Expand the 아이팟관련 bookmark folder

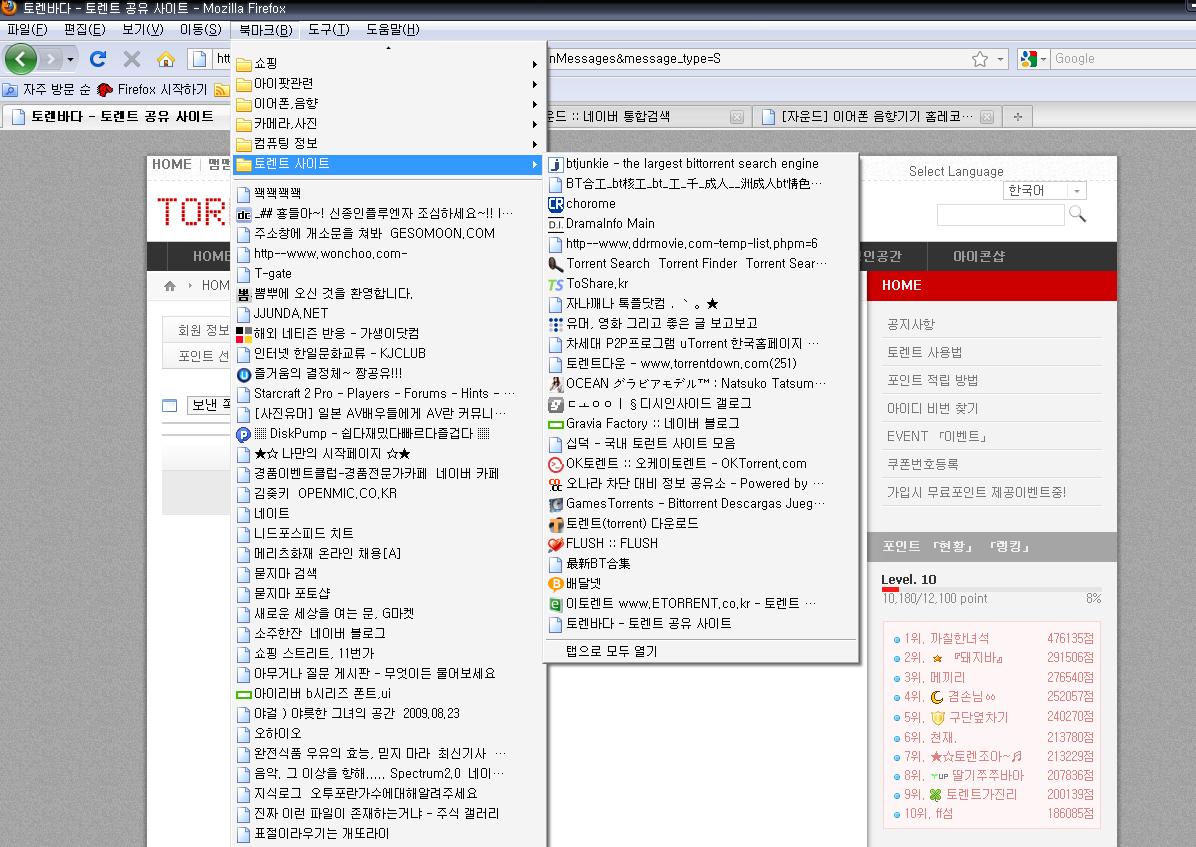coord(387,83)
